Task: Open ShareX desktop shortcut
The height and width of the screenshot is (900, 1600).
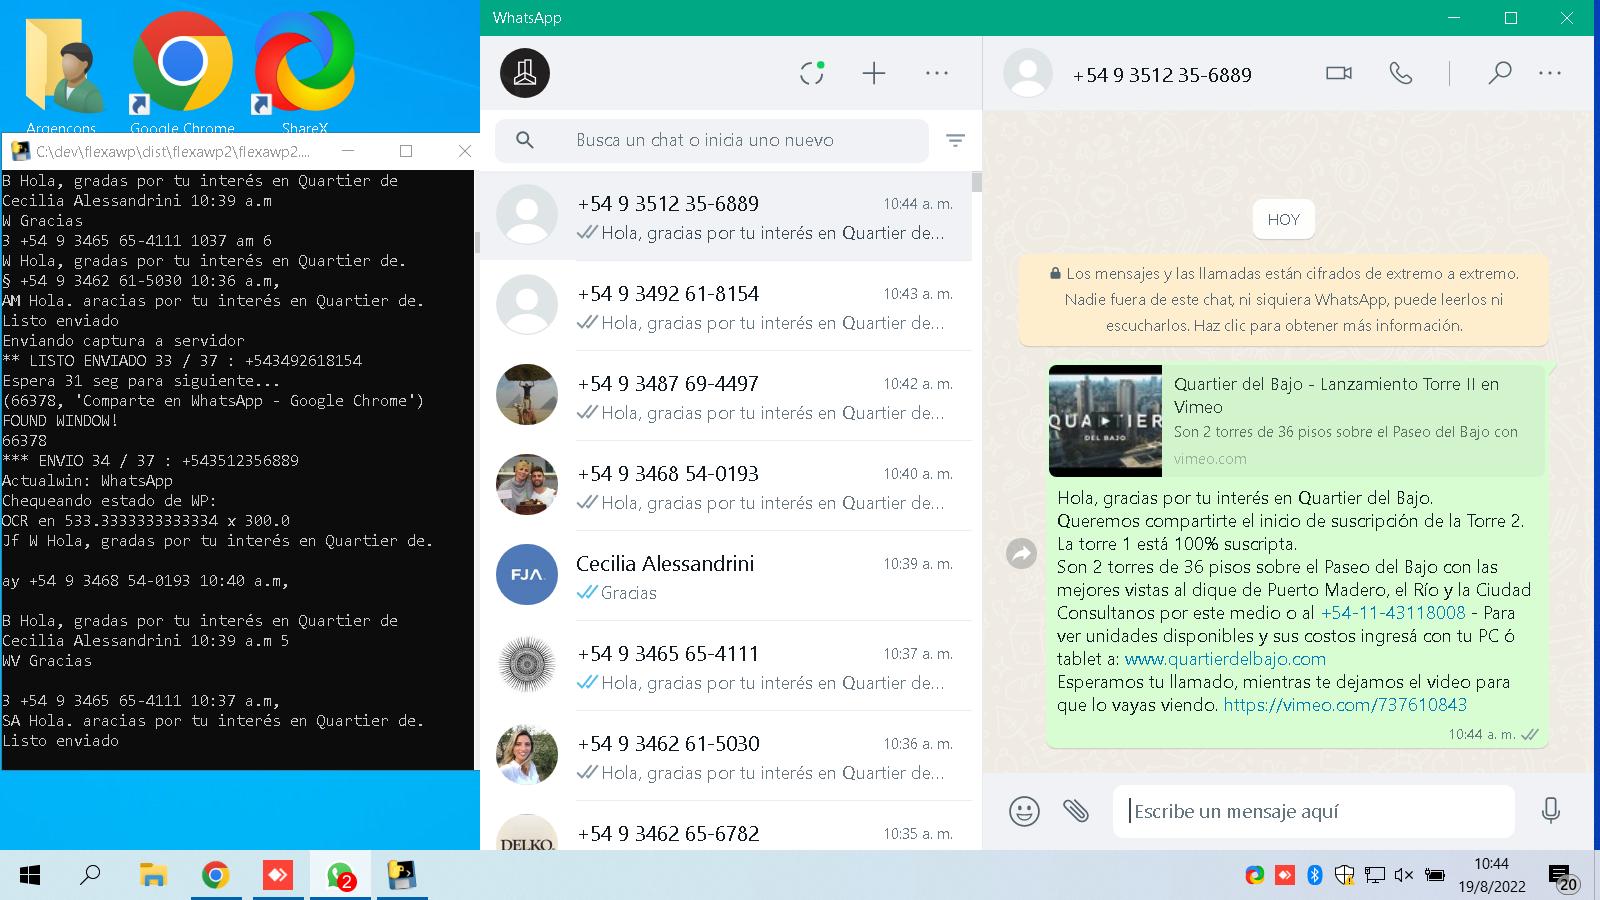Action: (x=305, y=73)
